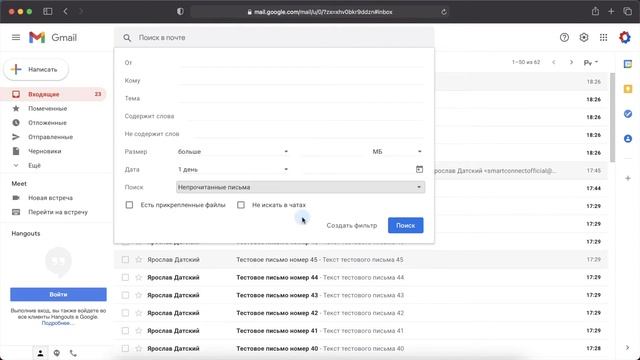Click Safari share icon
The image size is (640, 360).
[595, 11]
